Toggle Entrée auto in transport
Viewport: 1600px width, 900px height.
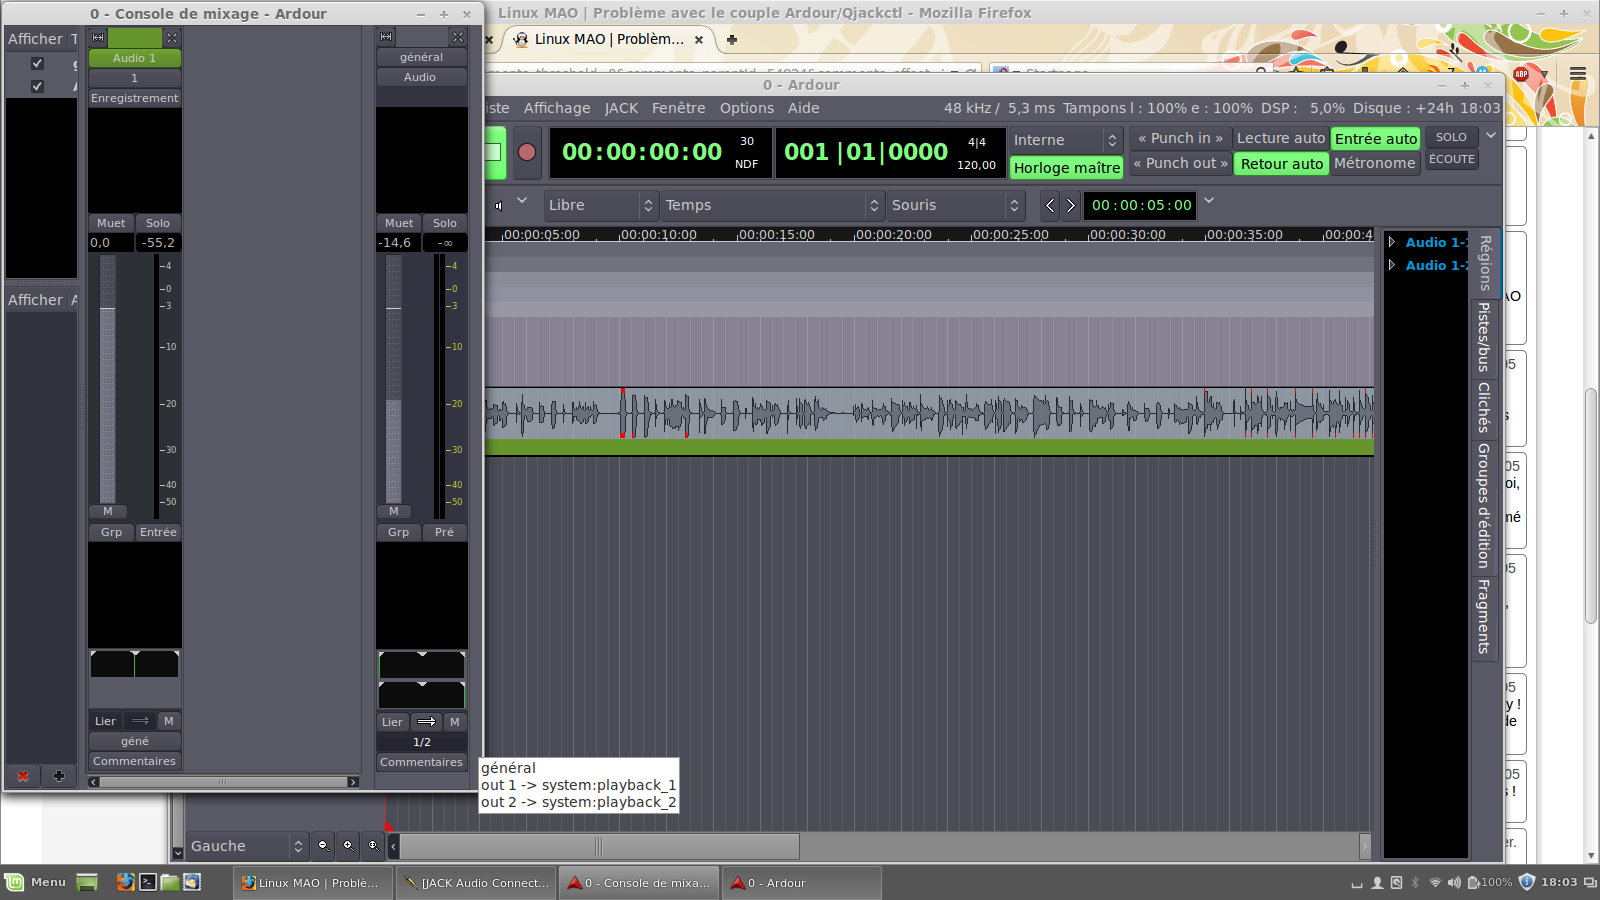(x=1376, y=139)
